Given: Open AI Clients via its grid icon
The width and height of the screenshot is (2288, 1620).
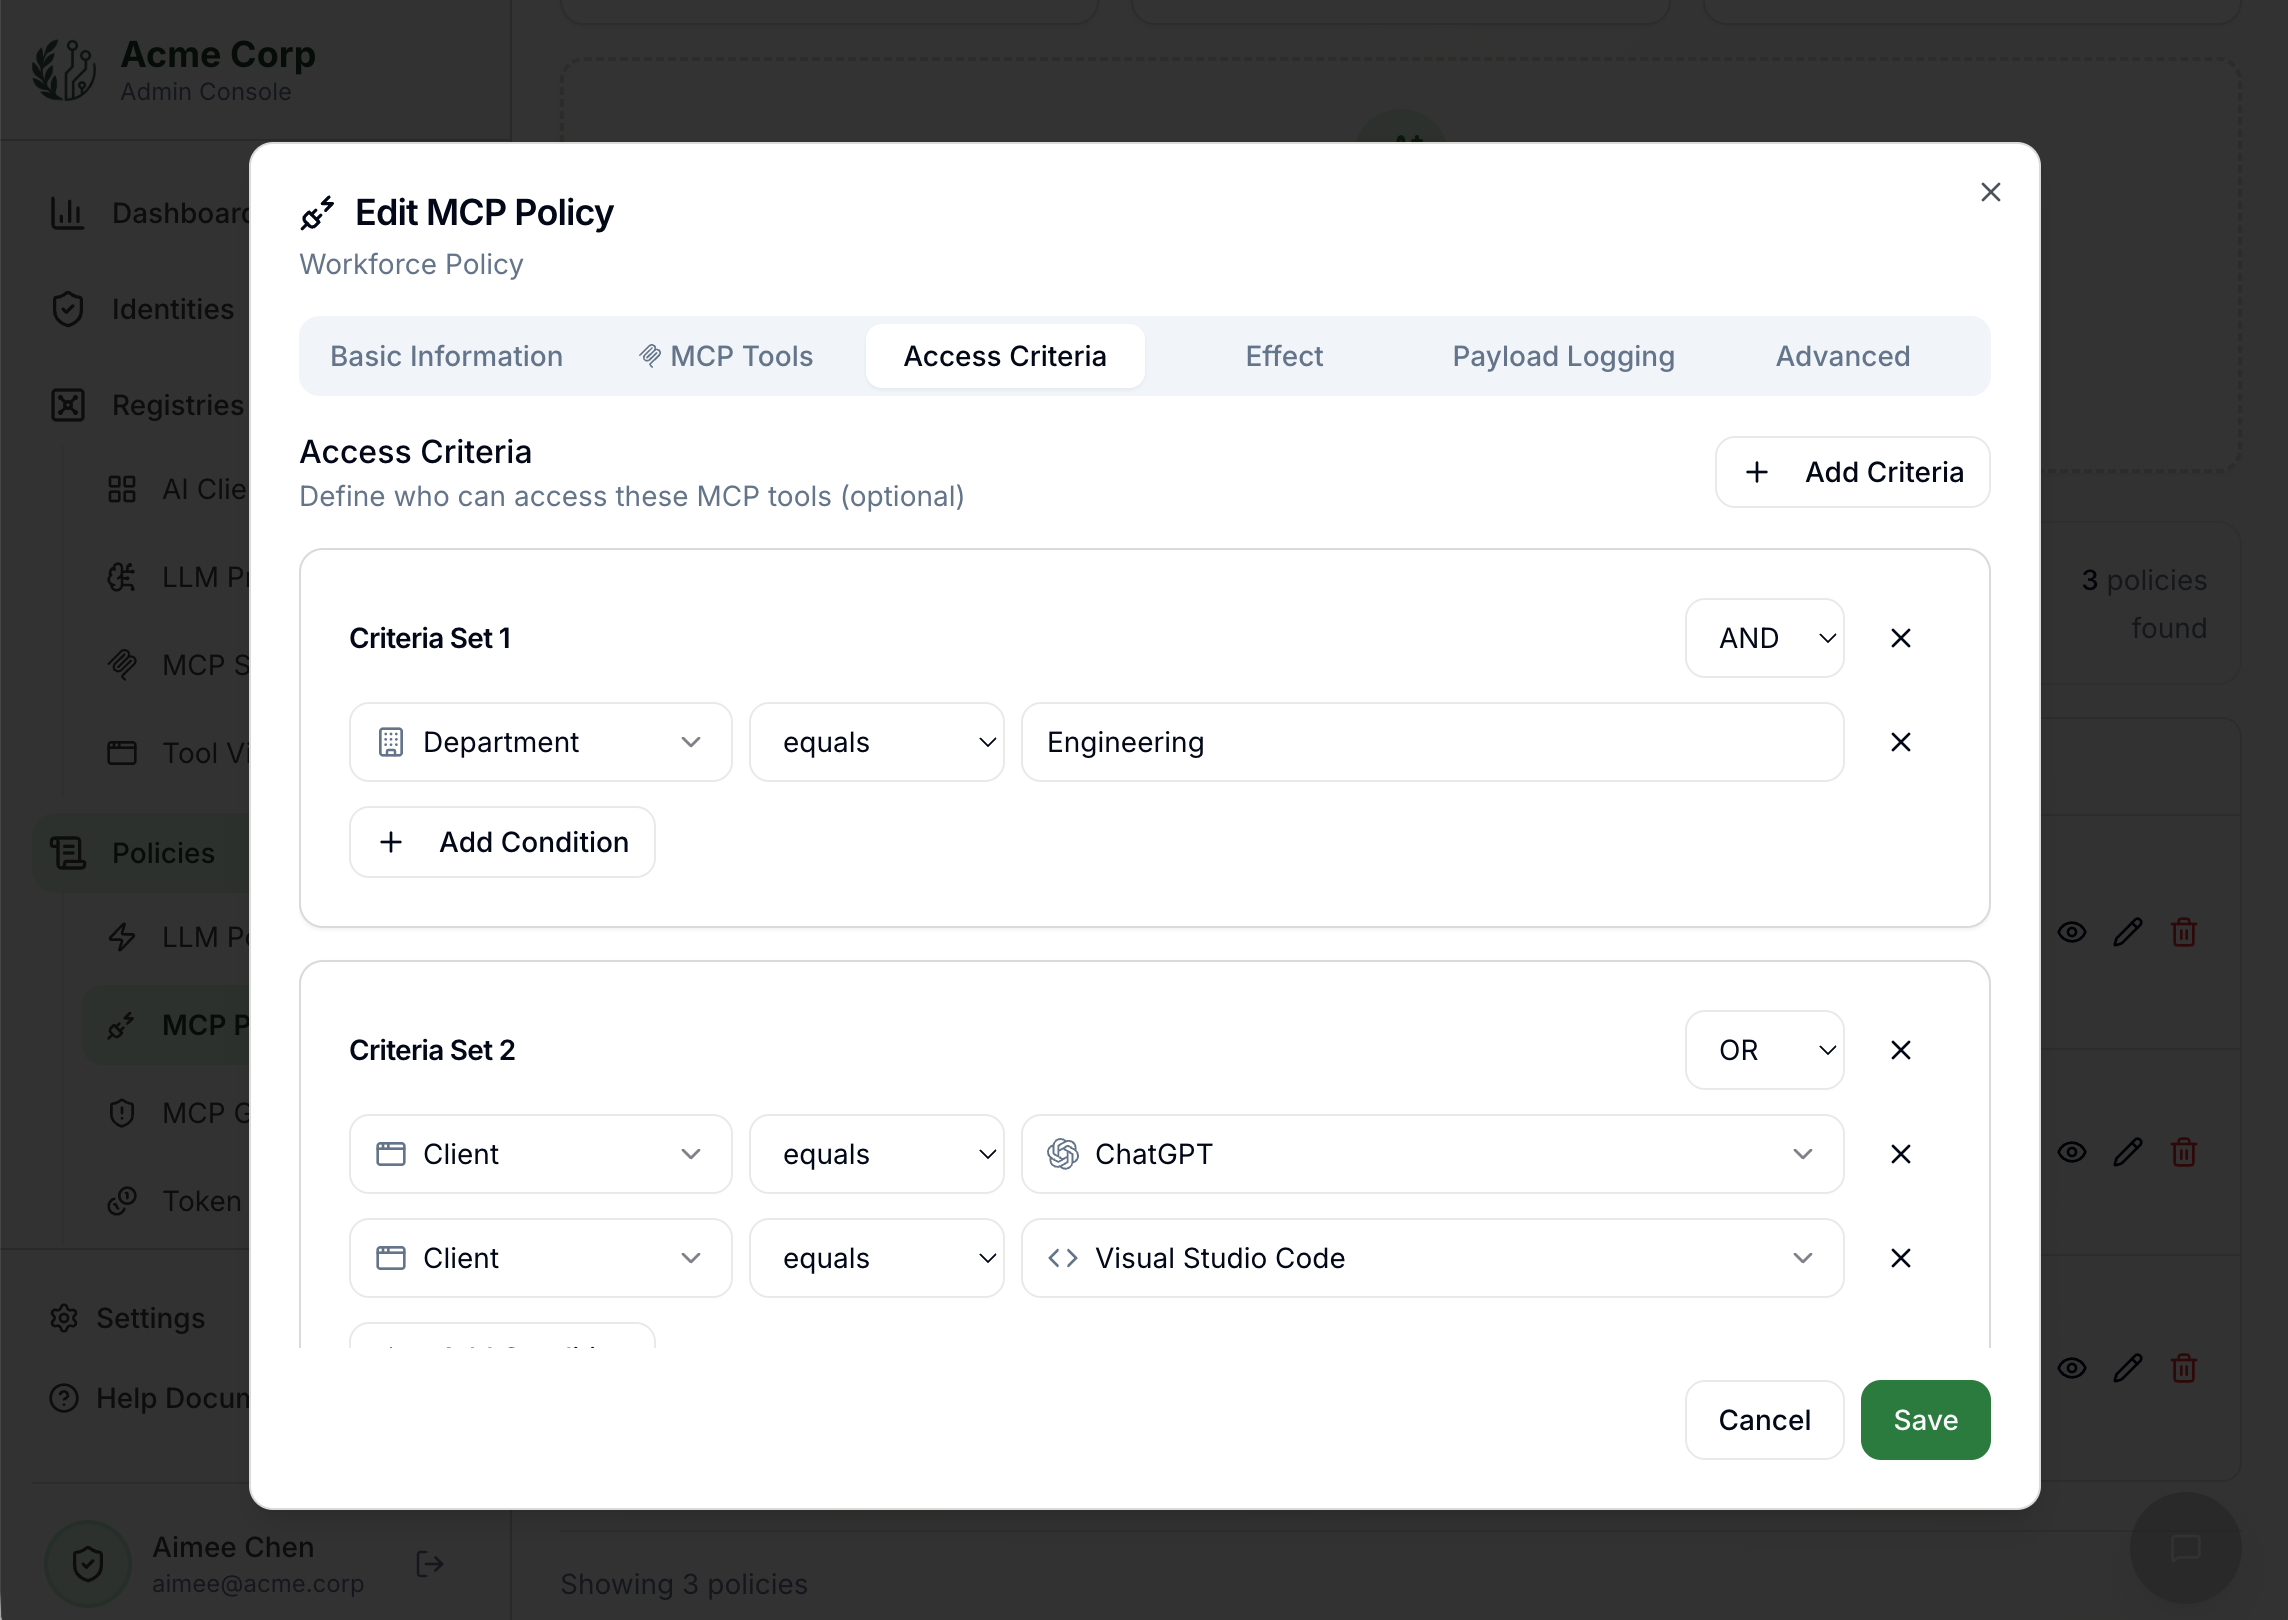Looking at the screenshot, I should tap(122, 489).
